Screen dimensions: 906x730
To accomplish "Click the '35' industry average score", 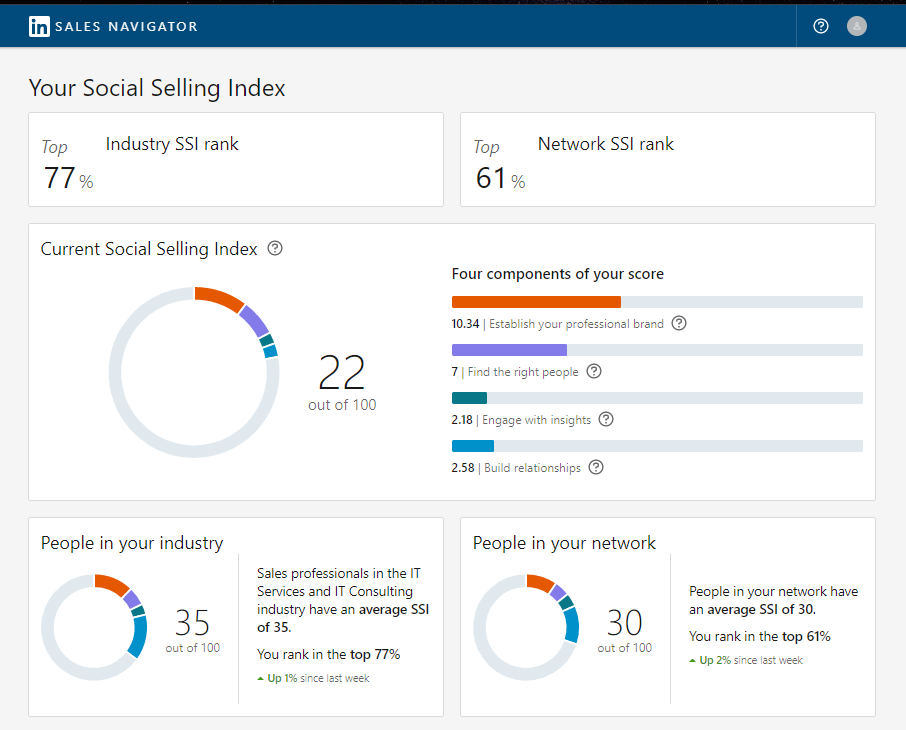I will 192,622.
